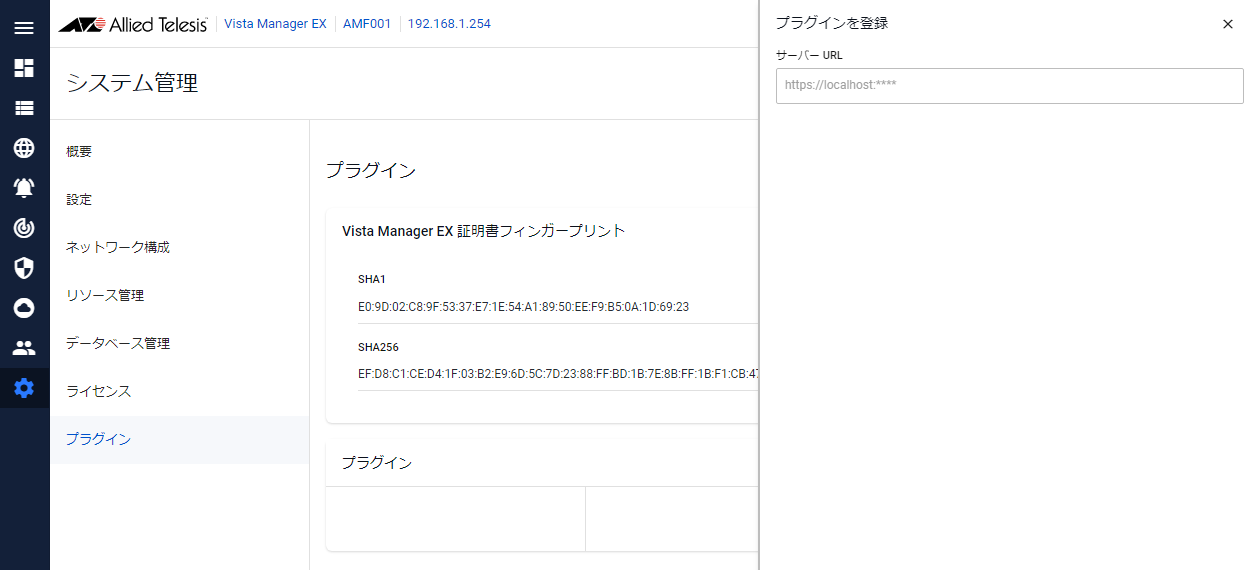This screenshot has height=570, width=1260.
Task: Click the server URL input field
Action: (1009, 86)
